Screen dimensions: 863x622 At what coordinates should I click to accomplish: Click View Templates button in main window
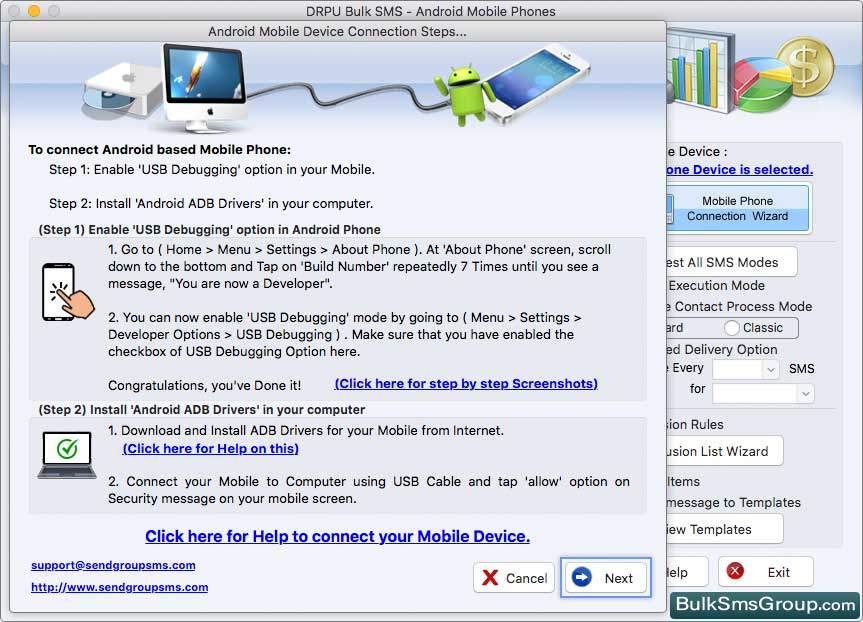tap(724, 529)
